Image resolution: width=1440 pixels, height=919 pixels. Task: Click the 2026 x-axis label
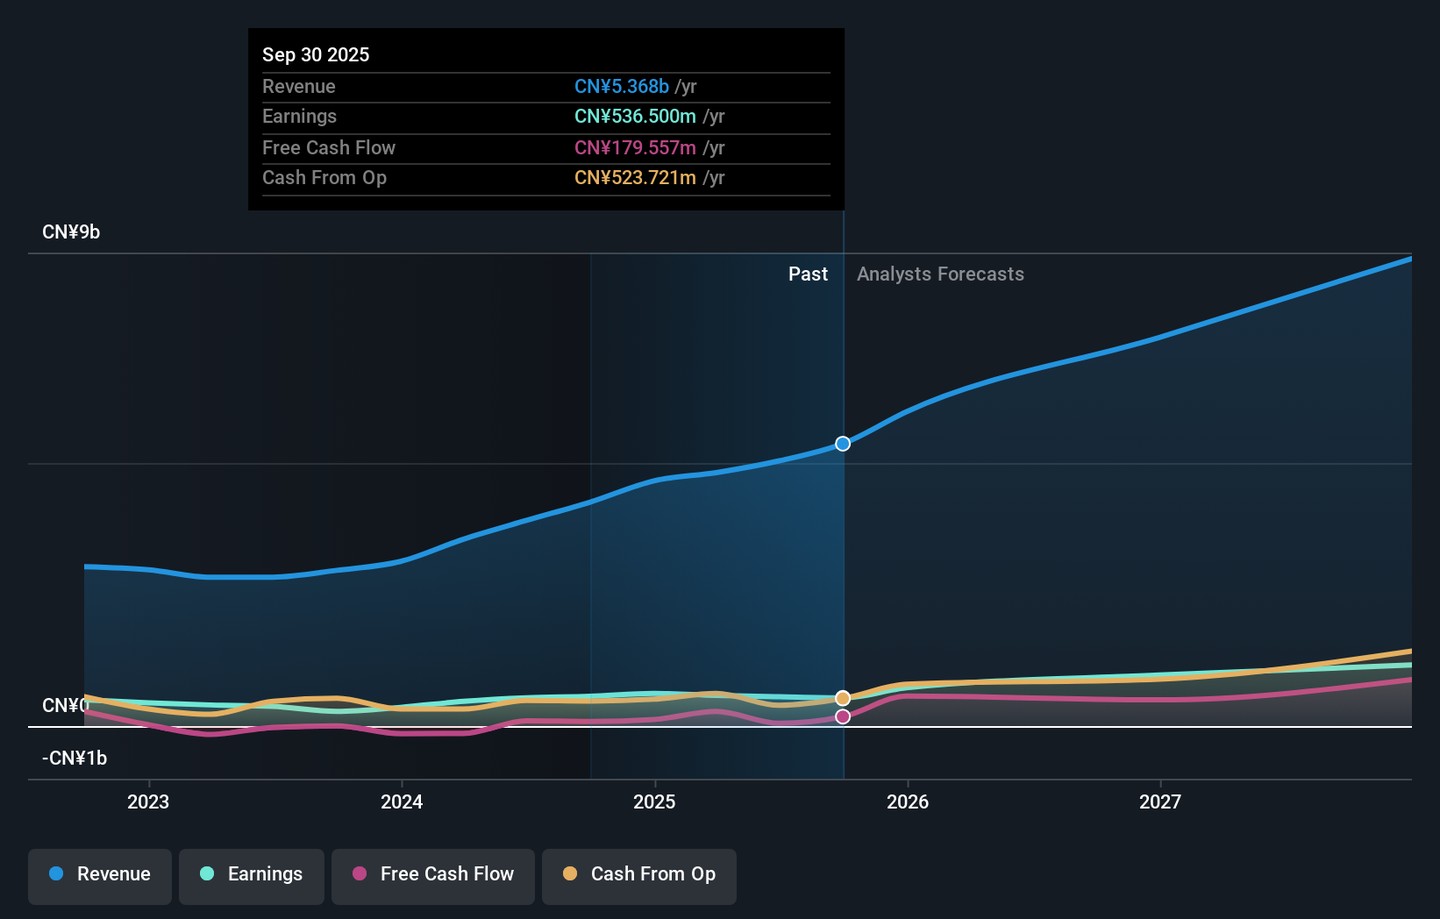[908, 802]
